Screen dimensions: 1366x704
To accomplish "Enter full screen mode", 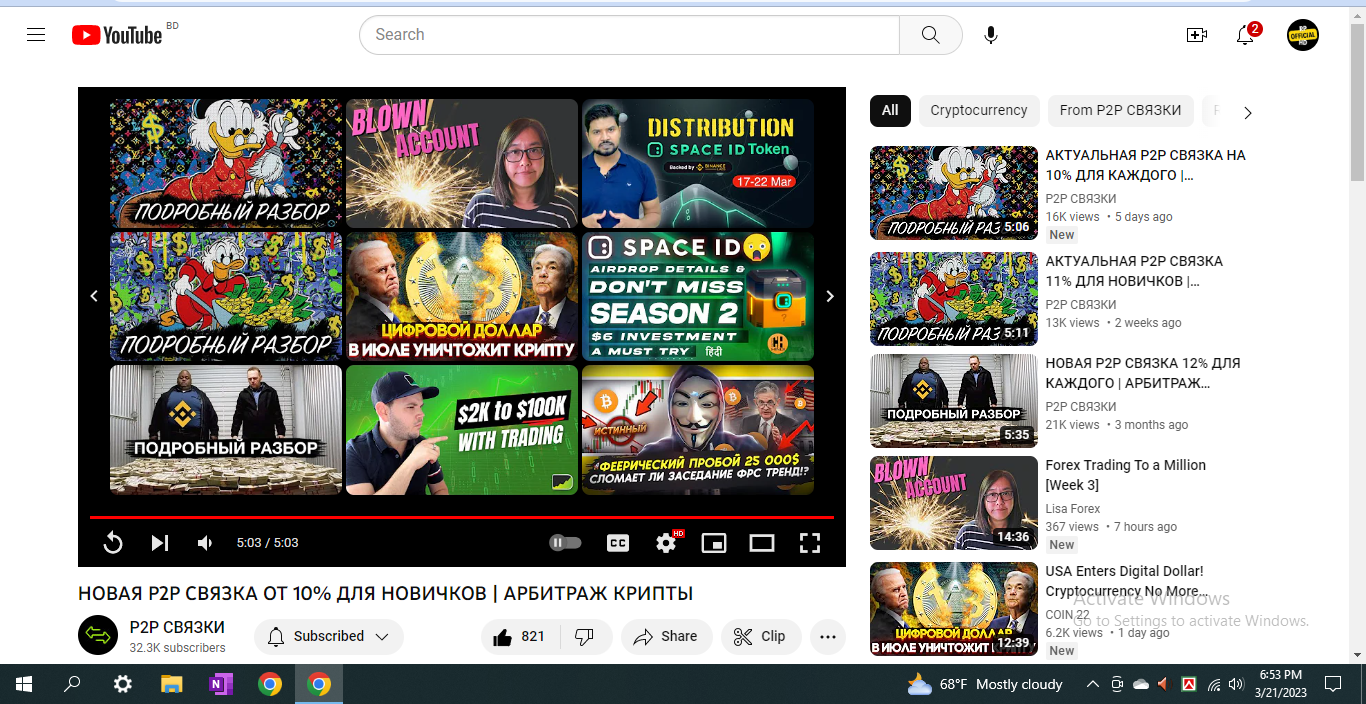I will click(810, 543).
